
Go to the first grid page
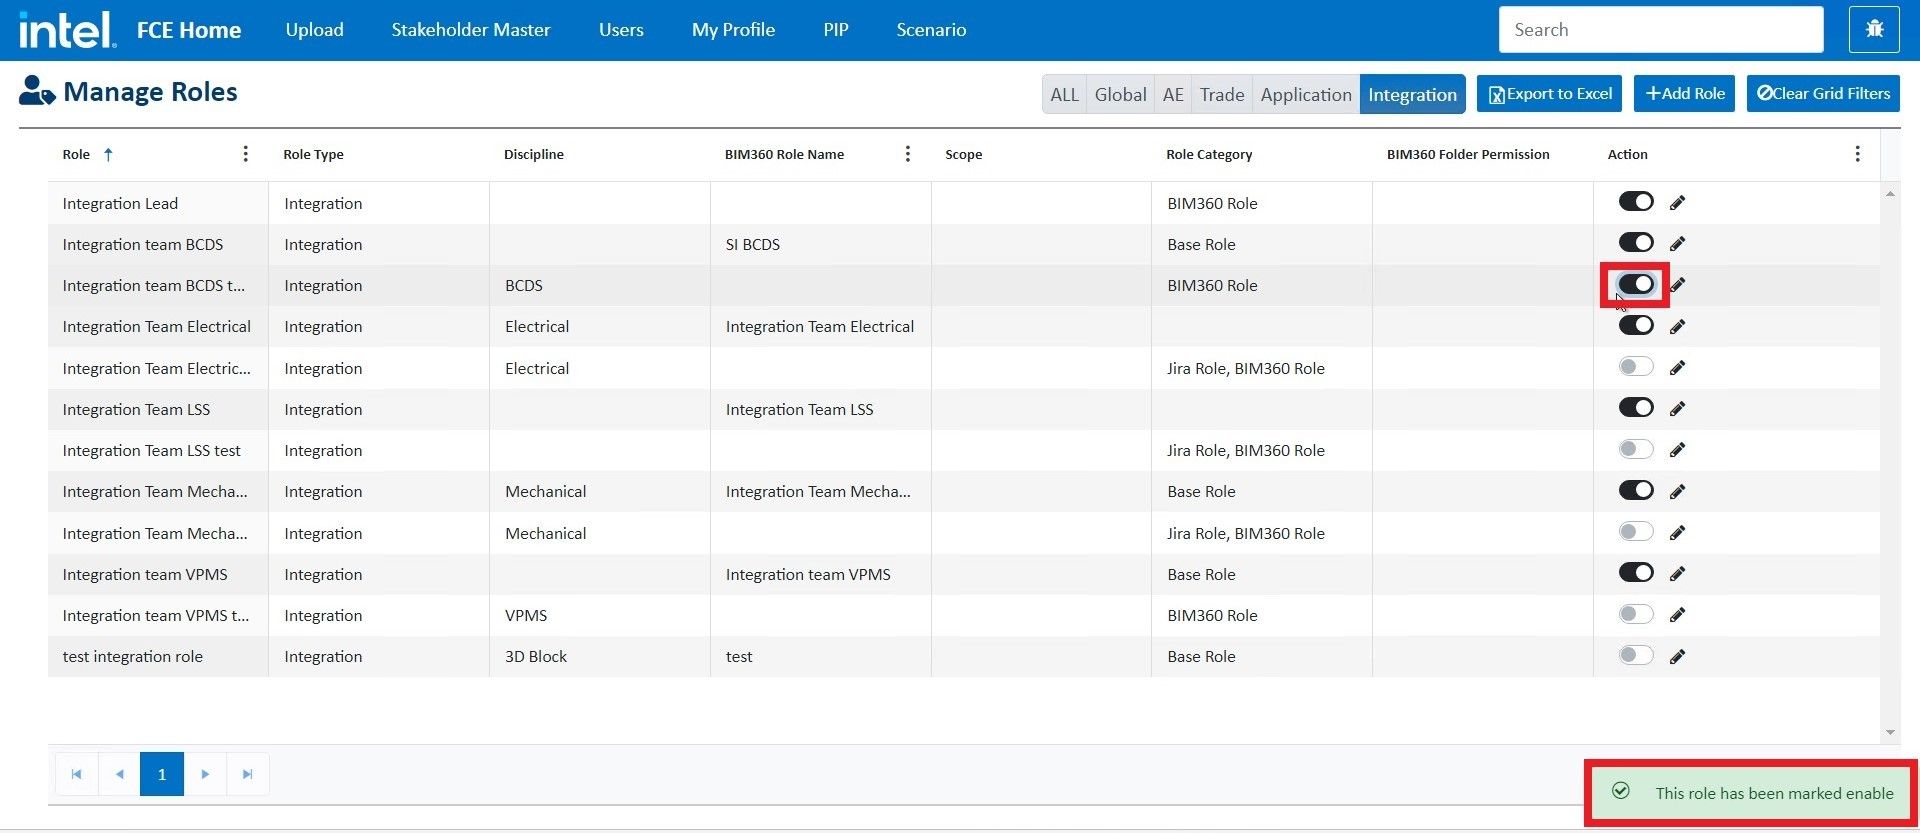tap(76, 774)
